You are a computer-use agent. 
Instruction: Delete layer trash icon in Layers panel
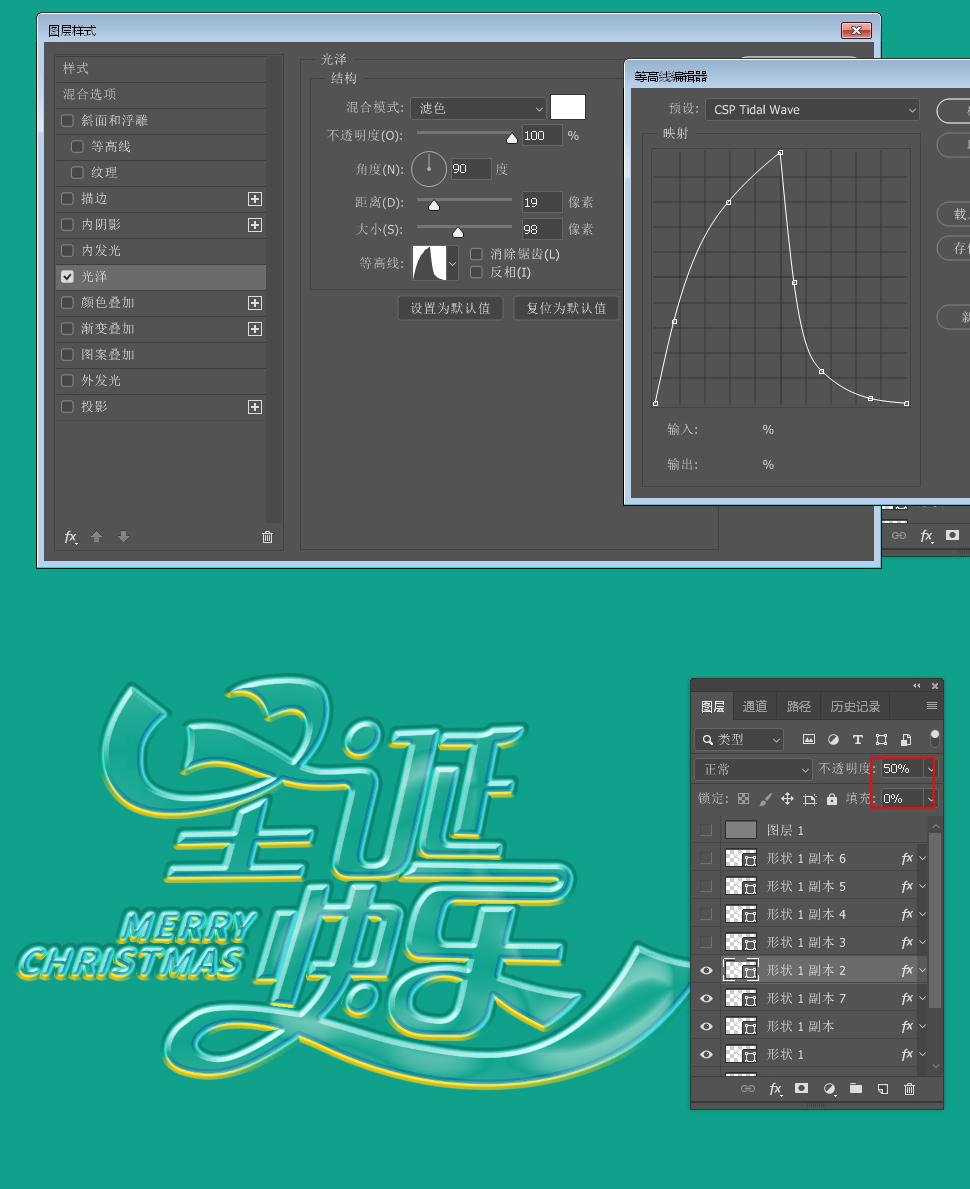click(x=909, y=1089)
